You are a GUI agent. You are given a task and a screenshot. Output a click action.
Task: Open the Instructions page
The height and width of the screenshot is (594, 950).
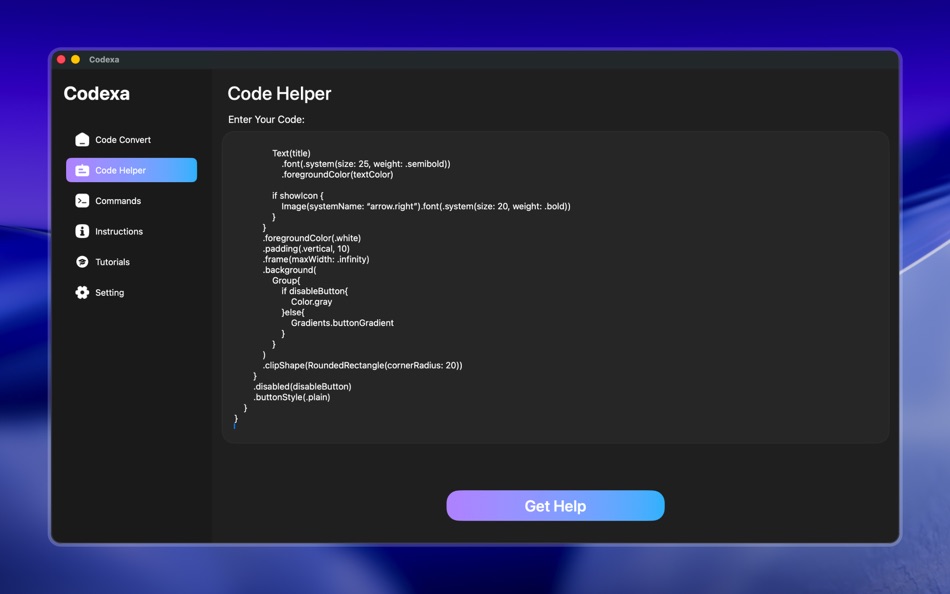pyautogui.click(x=131, y=232)
